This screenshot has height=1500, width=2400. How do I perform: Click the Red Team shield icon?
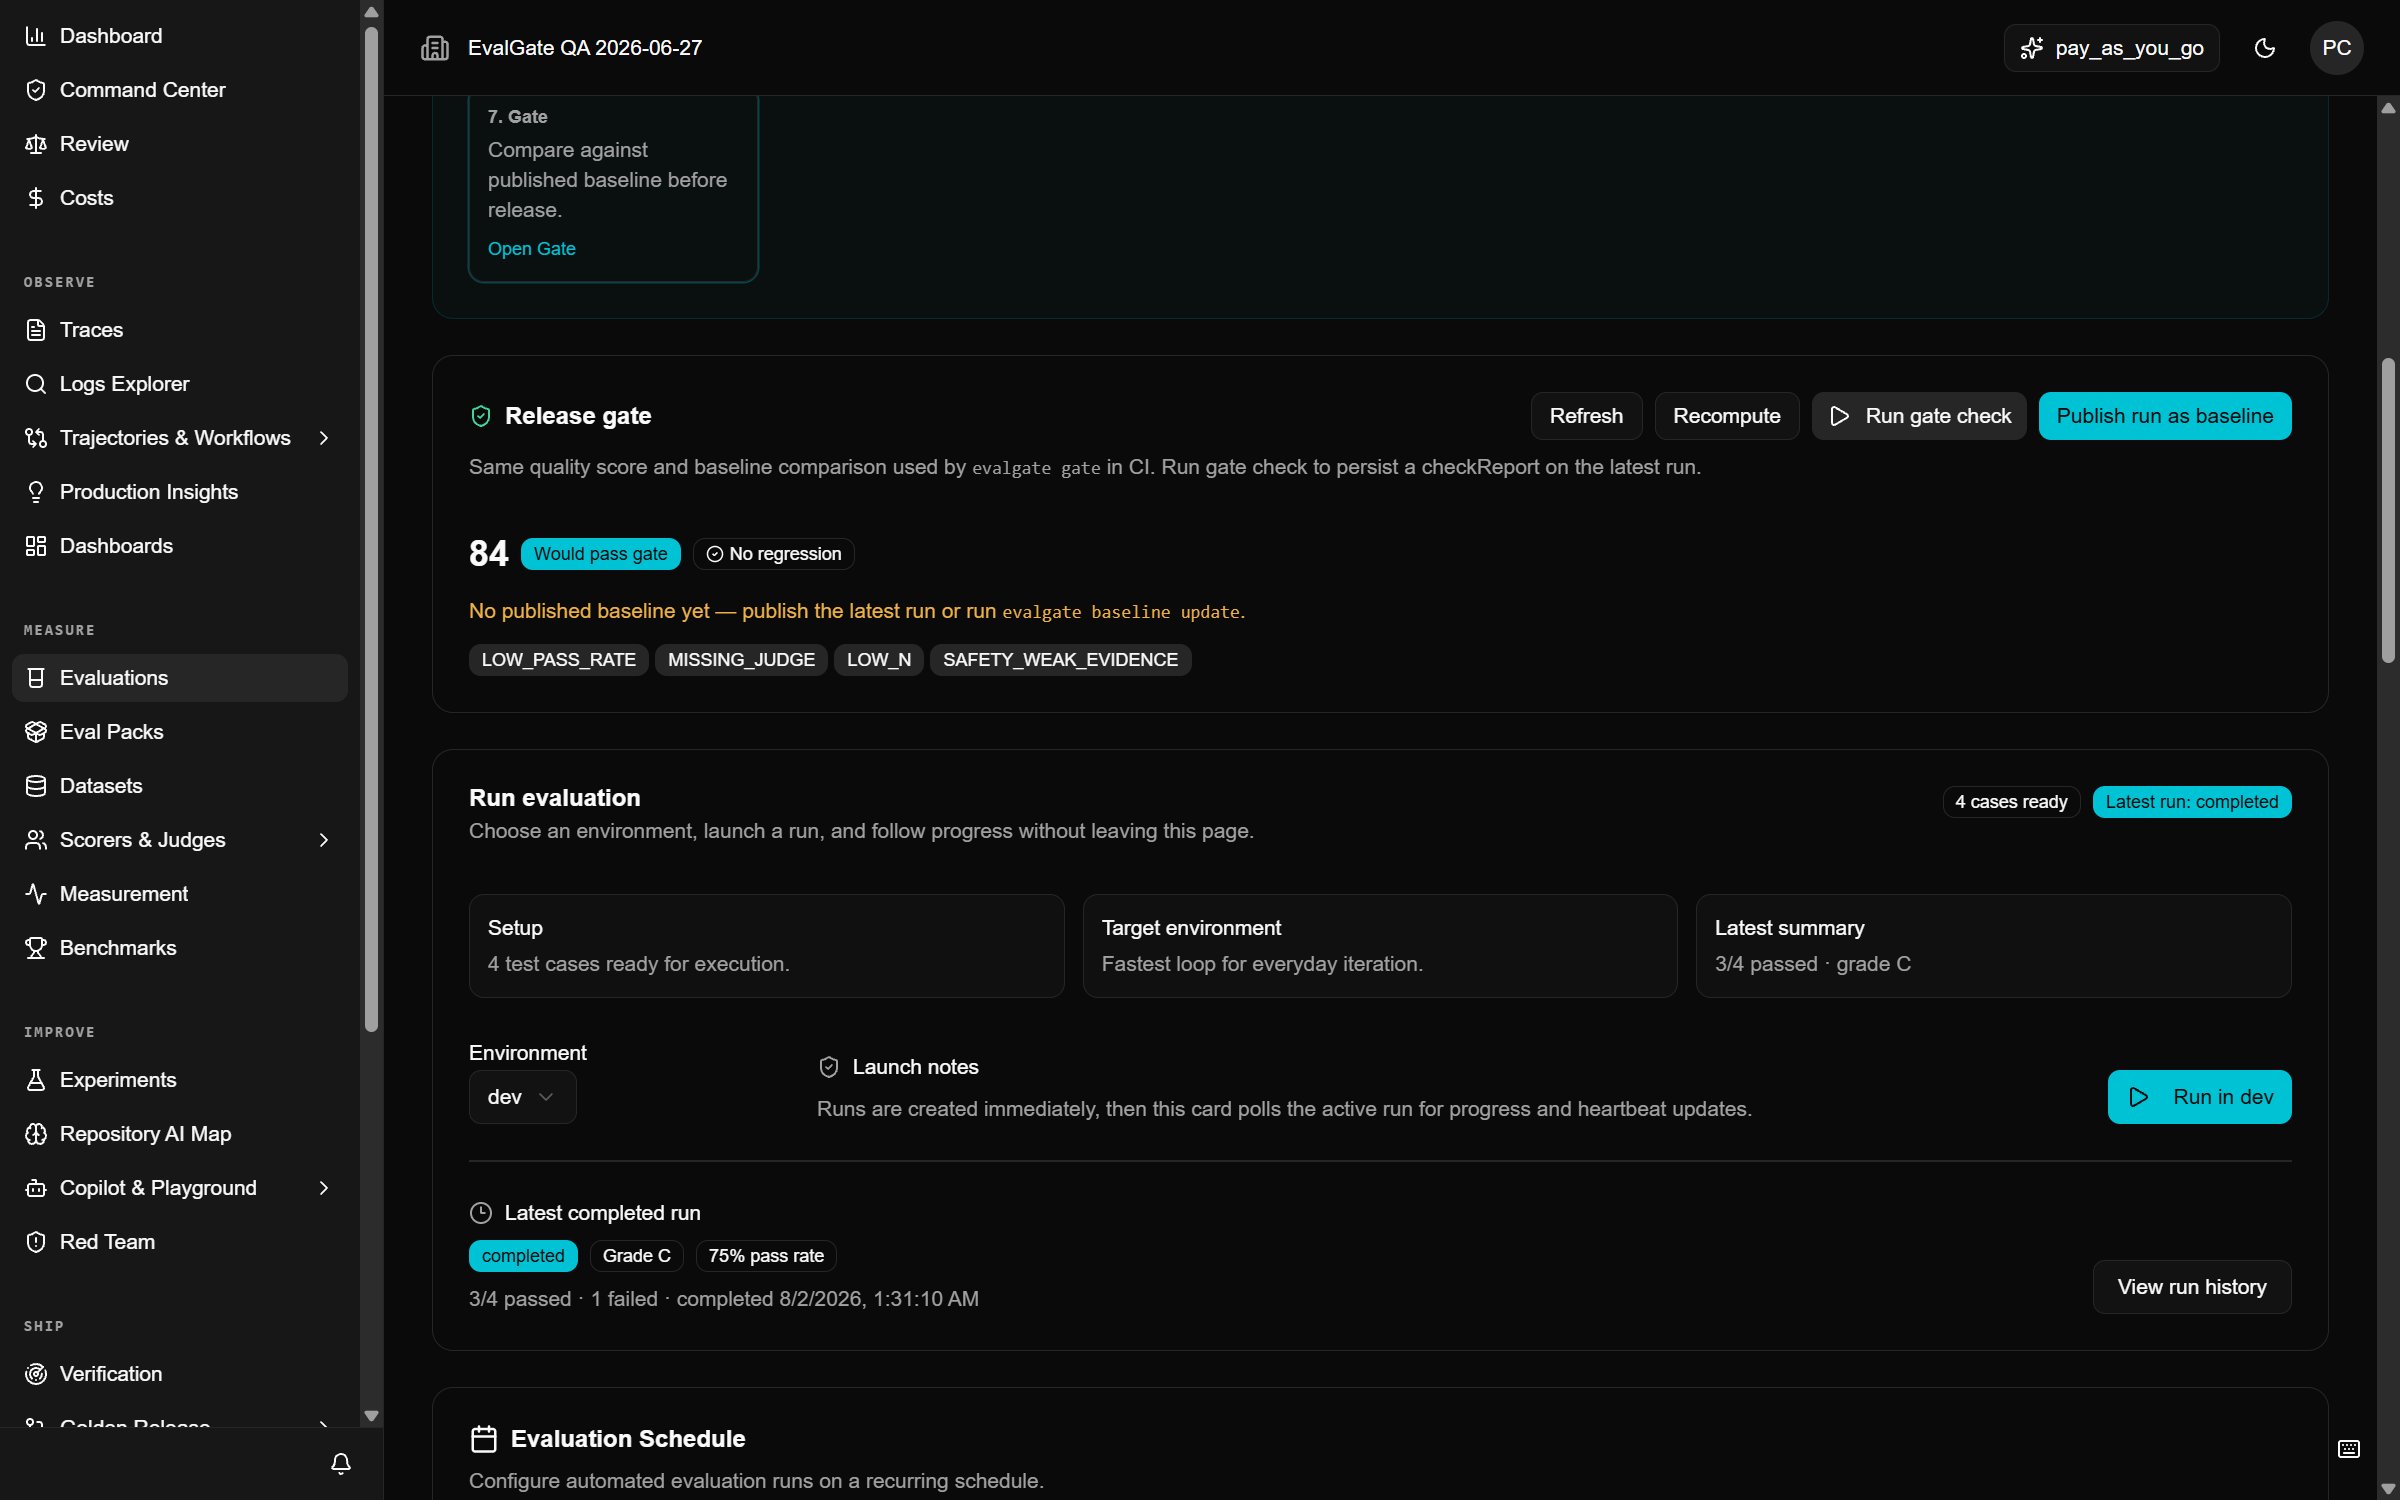pos(36,1242)
